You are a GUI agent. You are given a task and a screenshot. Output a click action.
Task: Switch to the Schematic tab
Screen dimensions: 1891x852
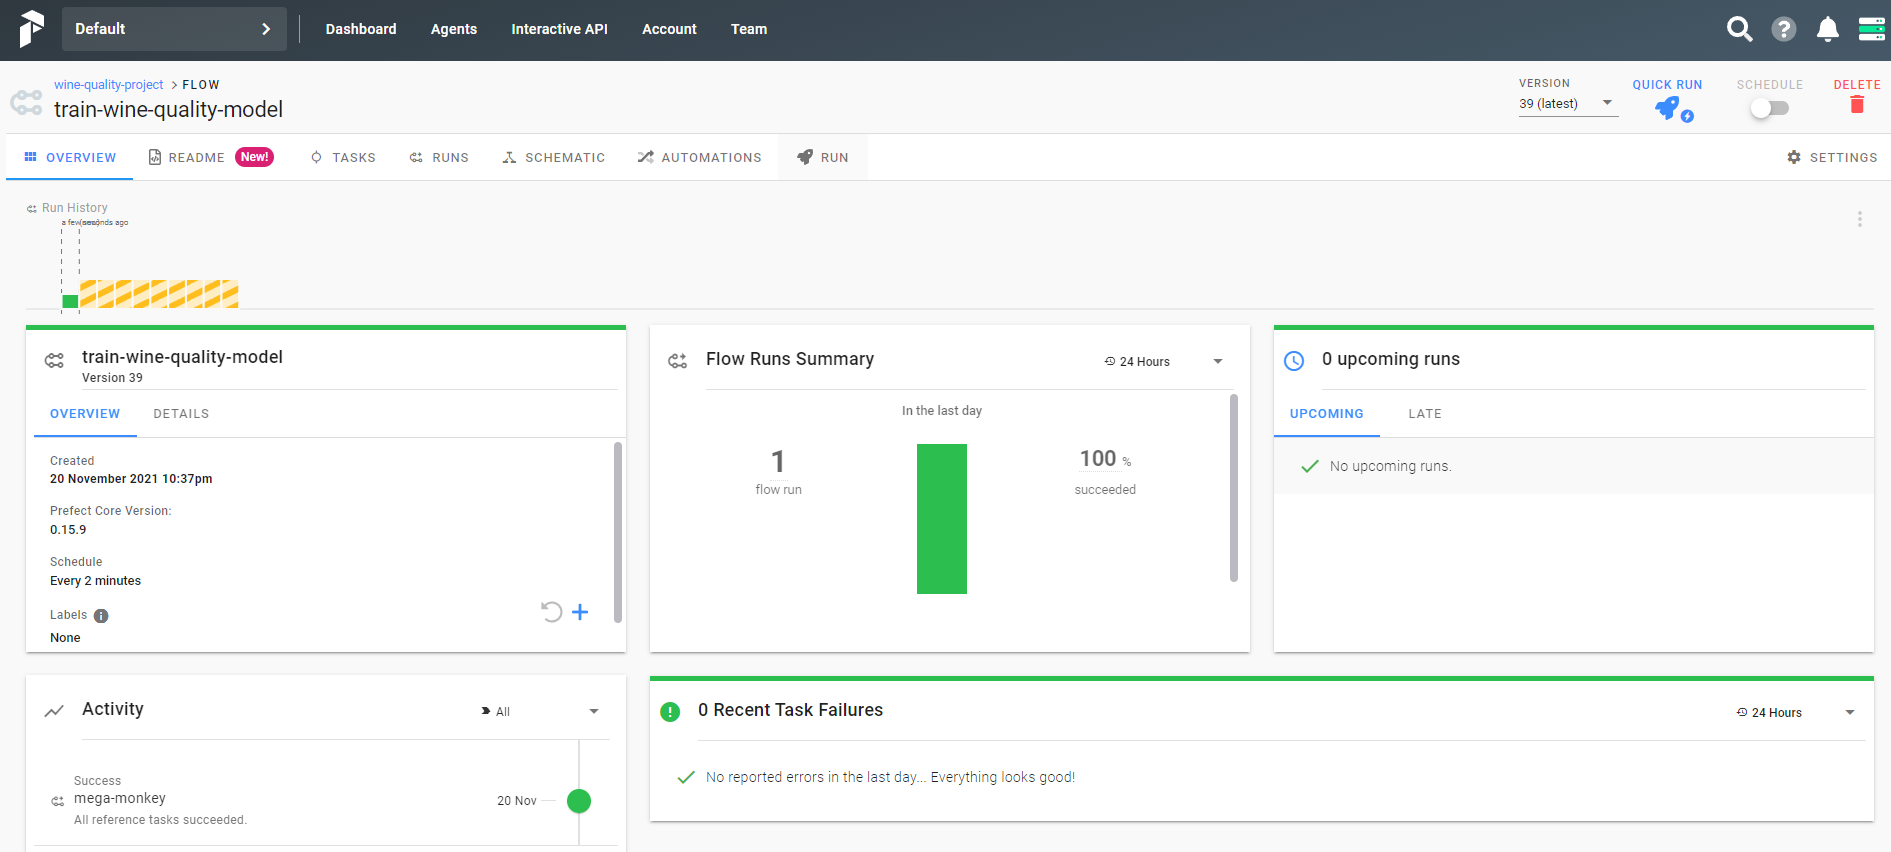point(553,158)
